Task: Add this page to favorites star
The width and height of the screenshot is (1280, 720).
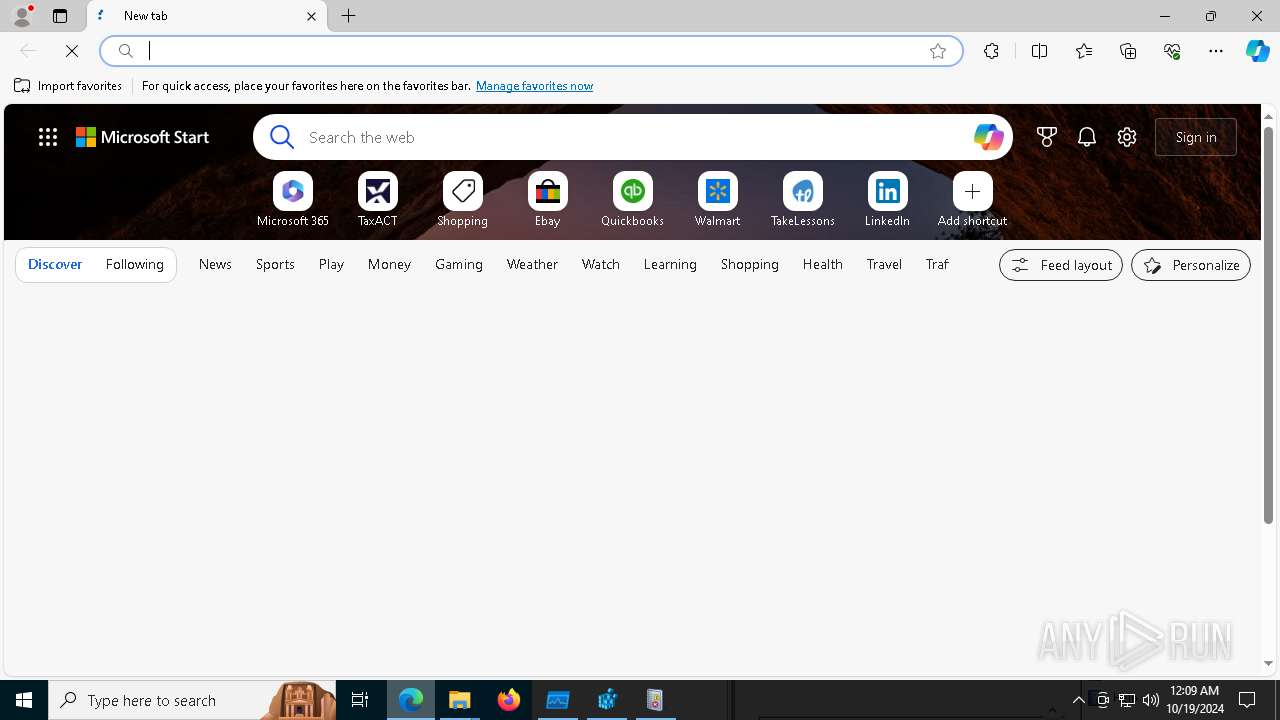Action: point(938,51)
